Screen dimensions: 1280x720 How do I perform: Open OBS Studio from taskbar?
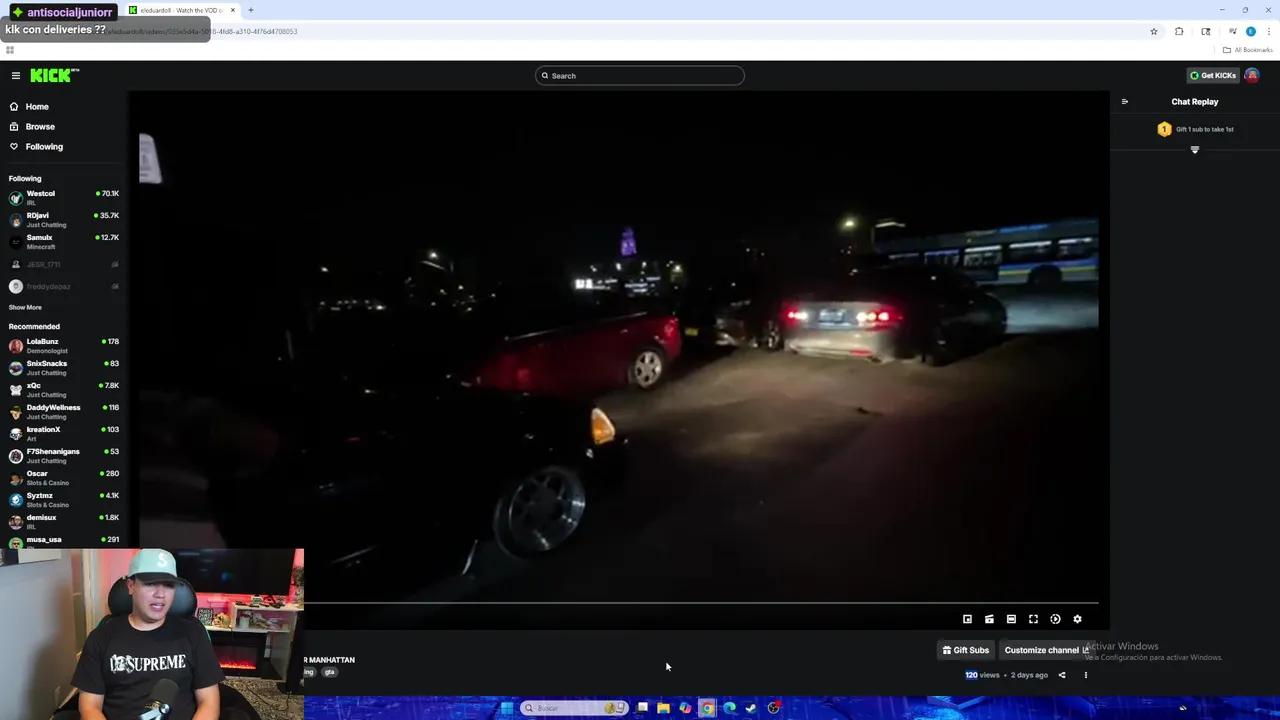pyautogui.click(x=773, y=708)
